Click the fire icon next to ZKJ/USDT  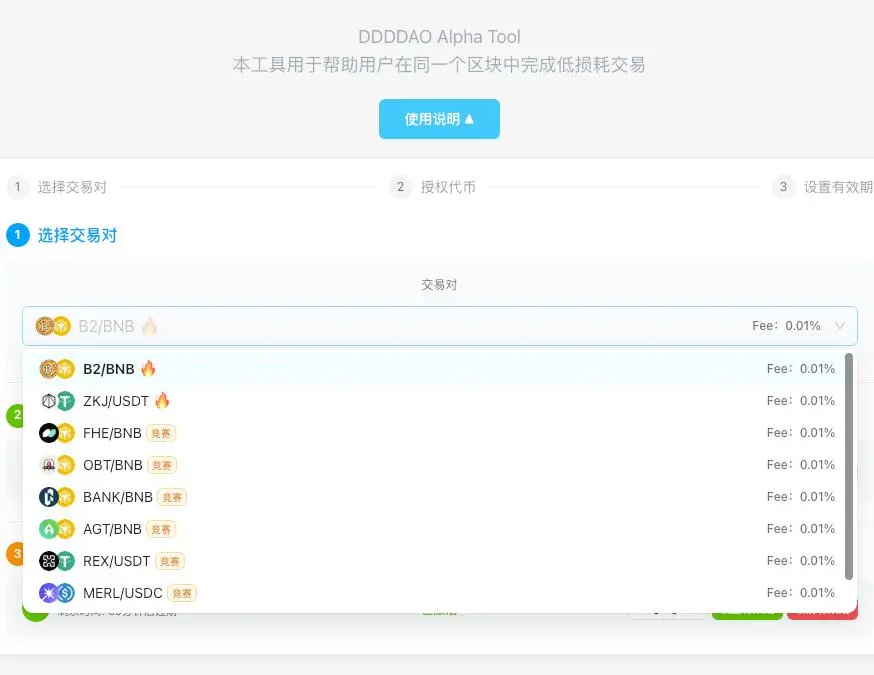[x=162, y=400]
